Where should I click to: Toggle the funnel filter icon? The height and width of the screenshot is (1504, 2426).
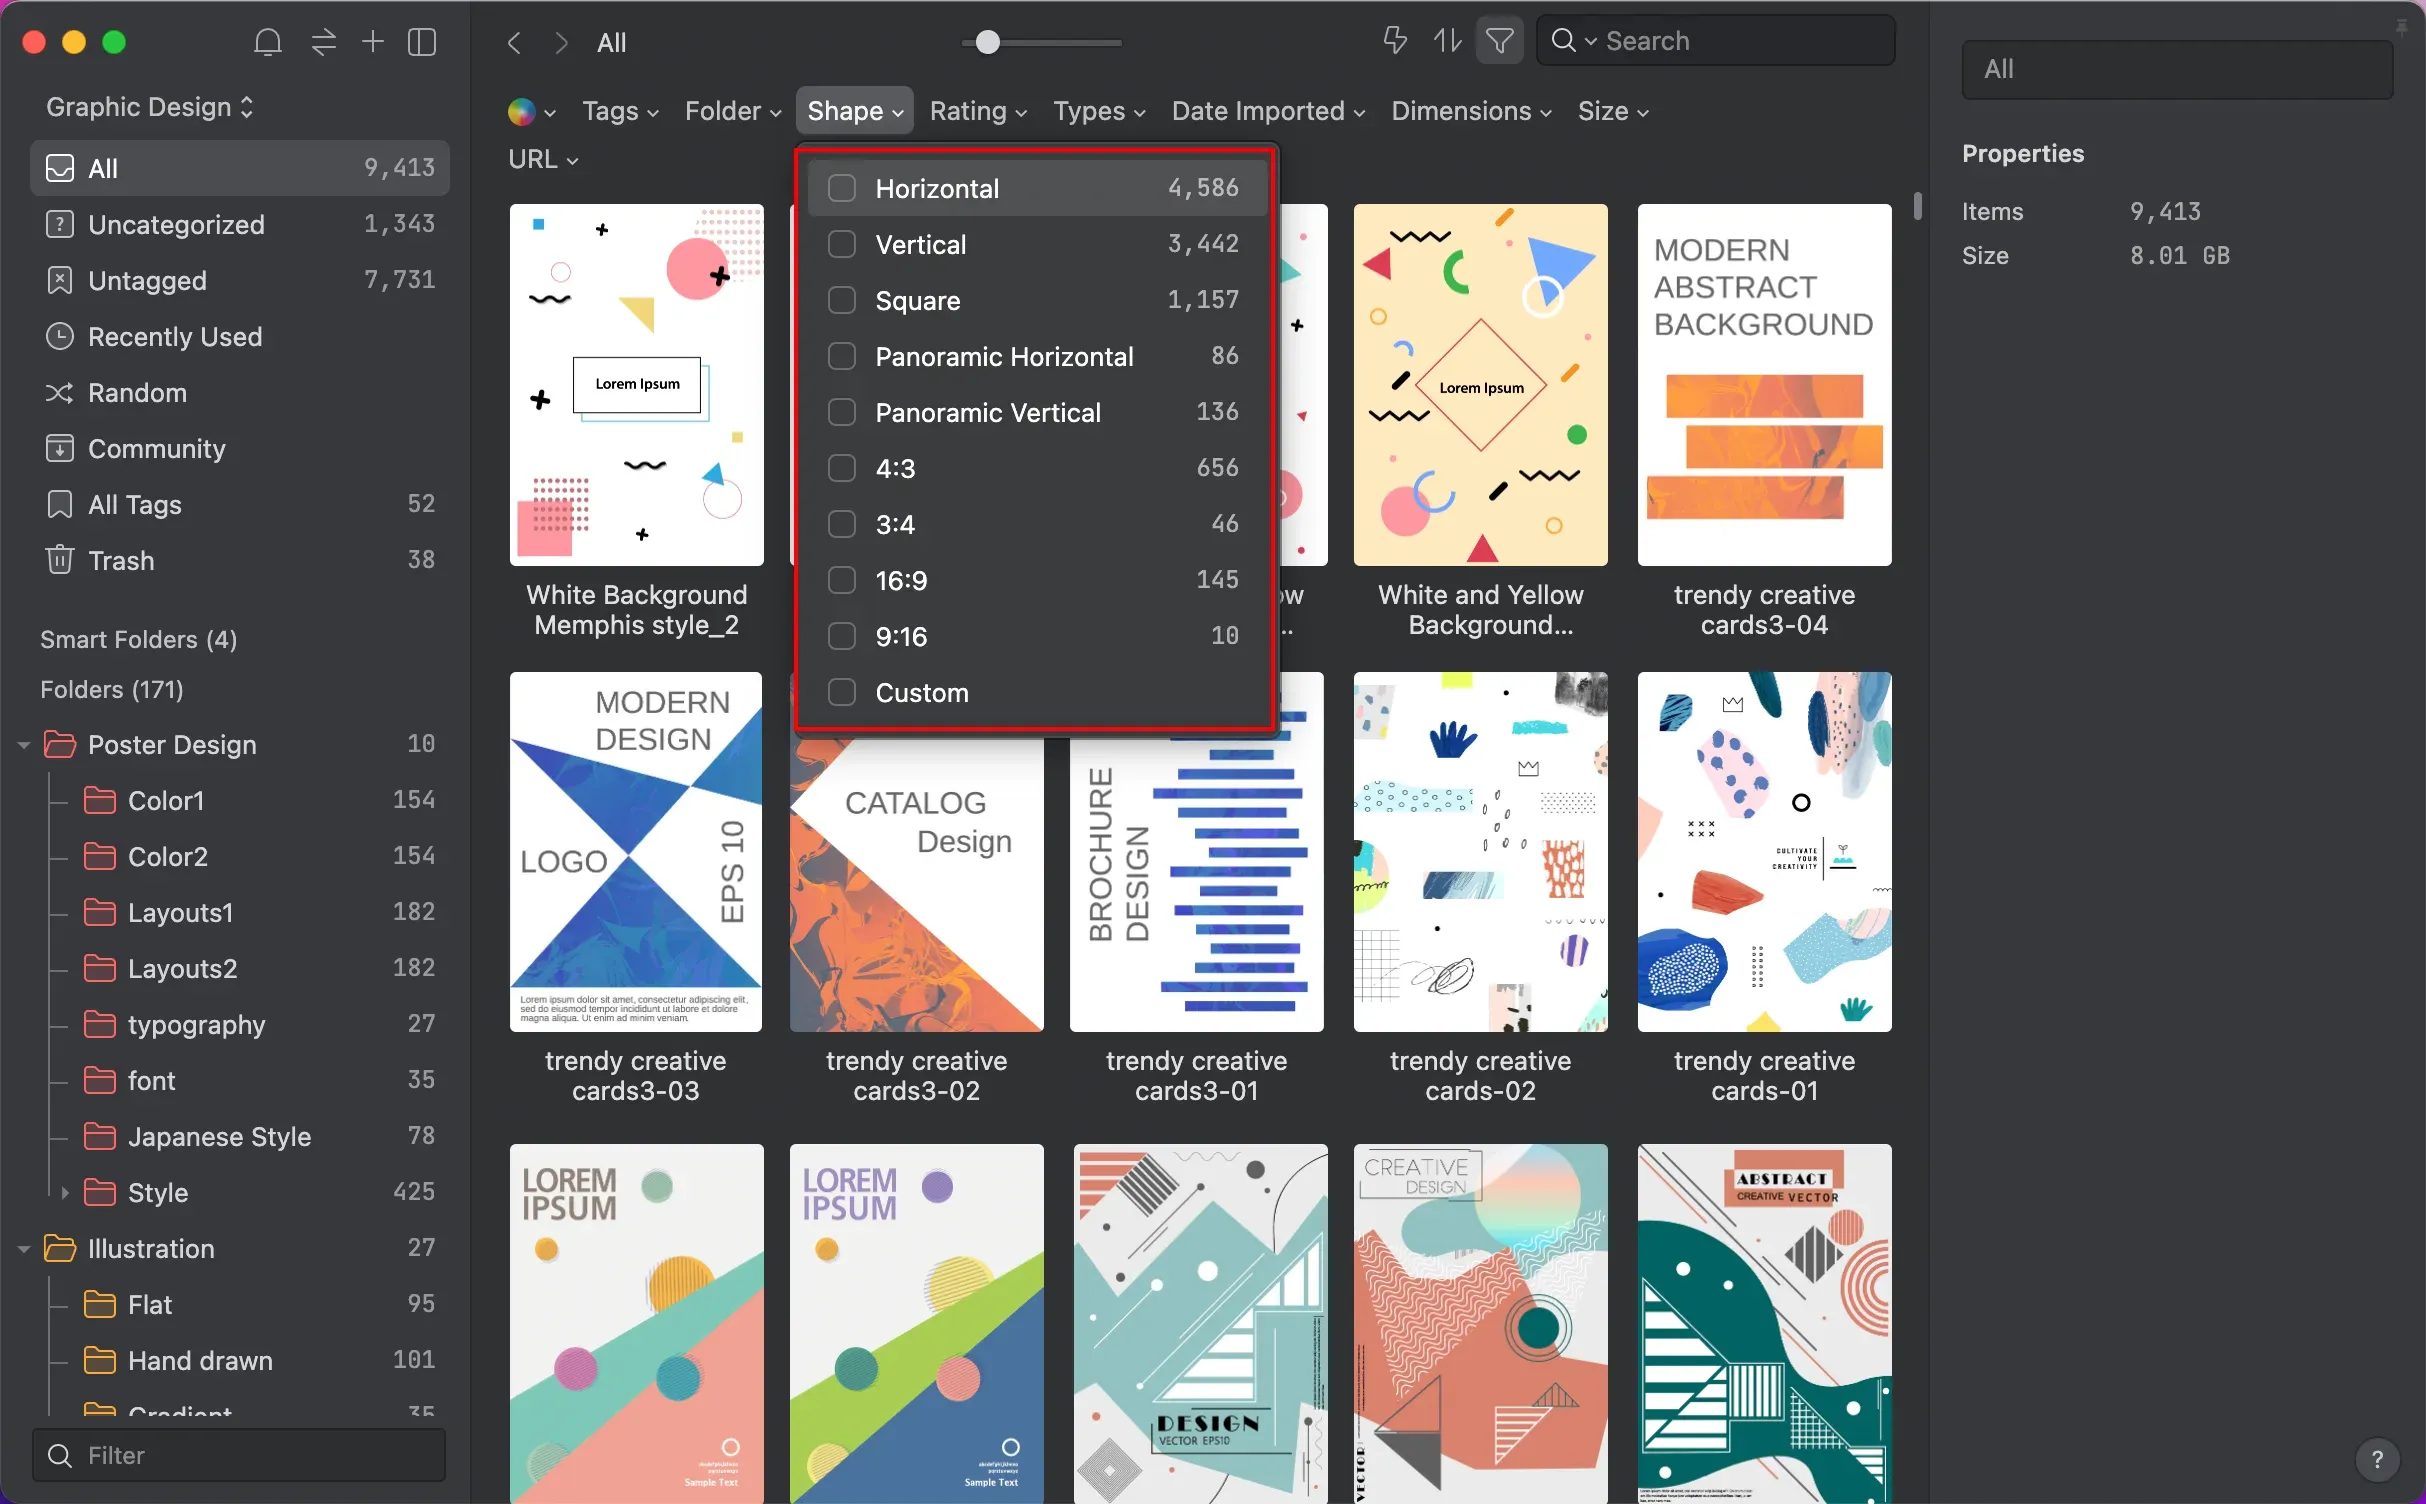pos(1499,41)
